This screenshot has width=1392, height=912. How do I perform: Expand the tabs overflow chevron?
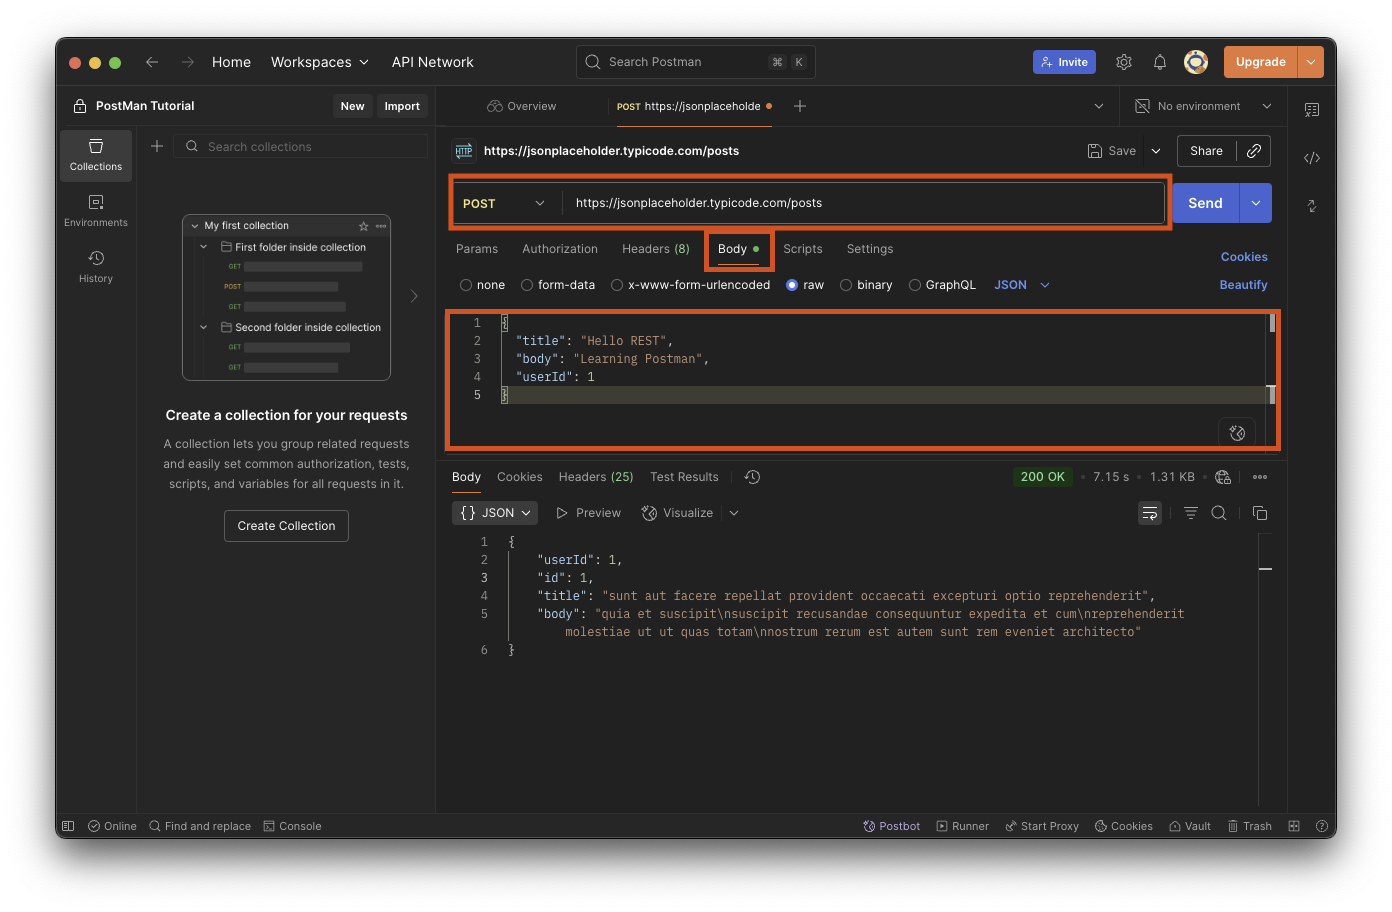click(x=1099, y=106)
